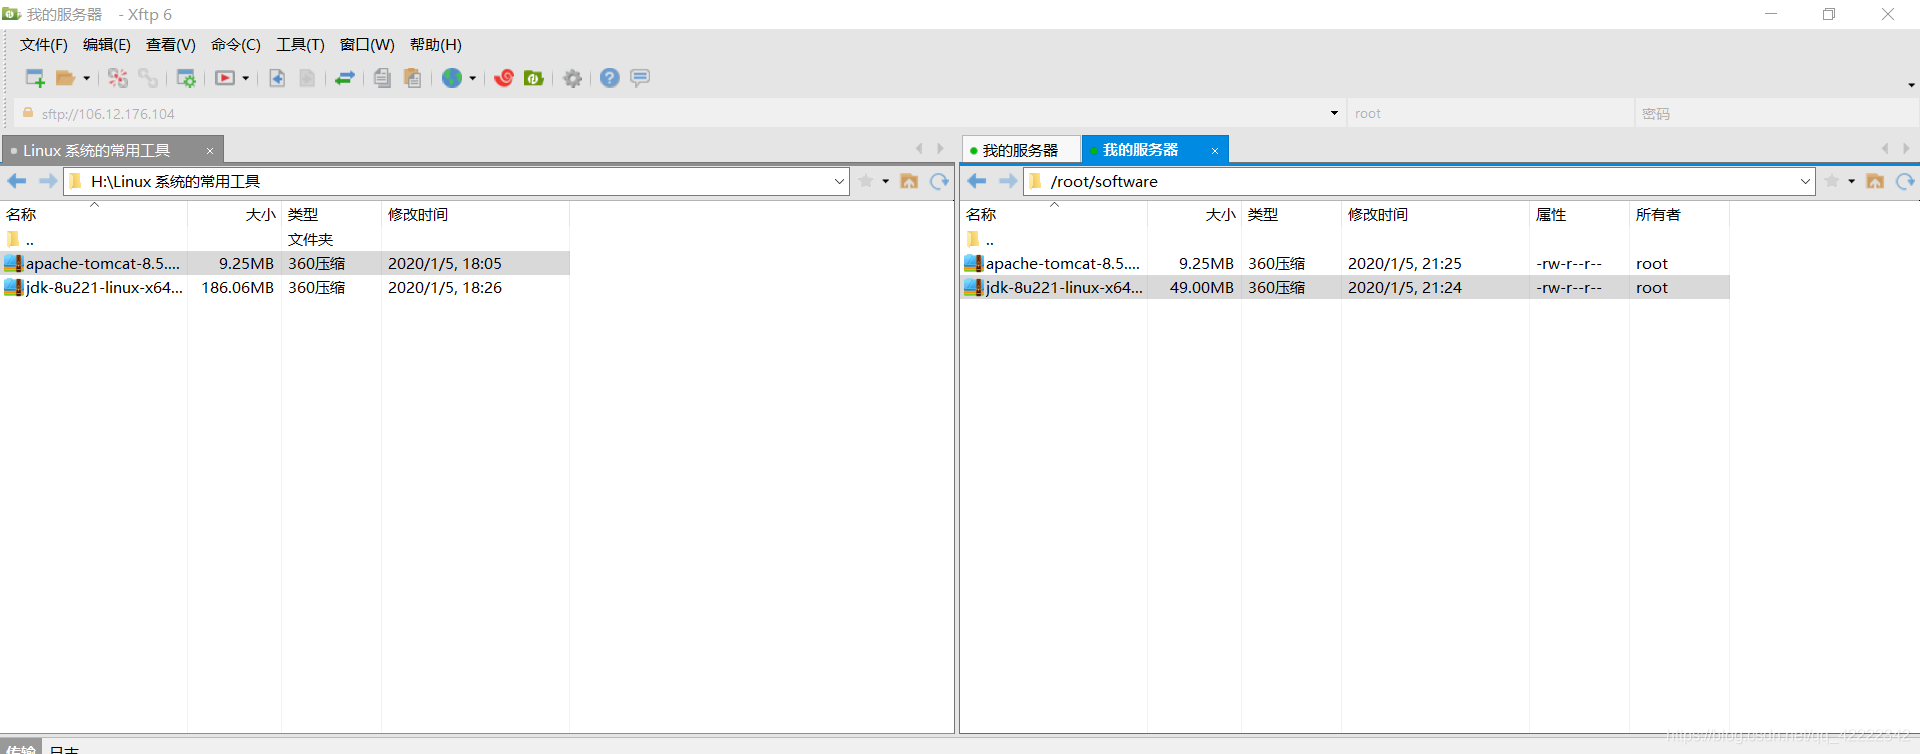Viewport: 1920px width, 754px height.
Task: Click the sftp host address field
Action: 680,114
